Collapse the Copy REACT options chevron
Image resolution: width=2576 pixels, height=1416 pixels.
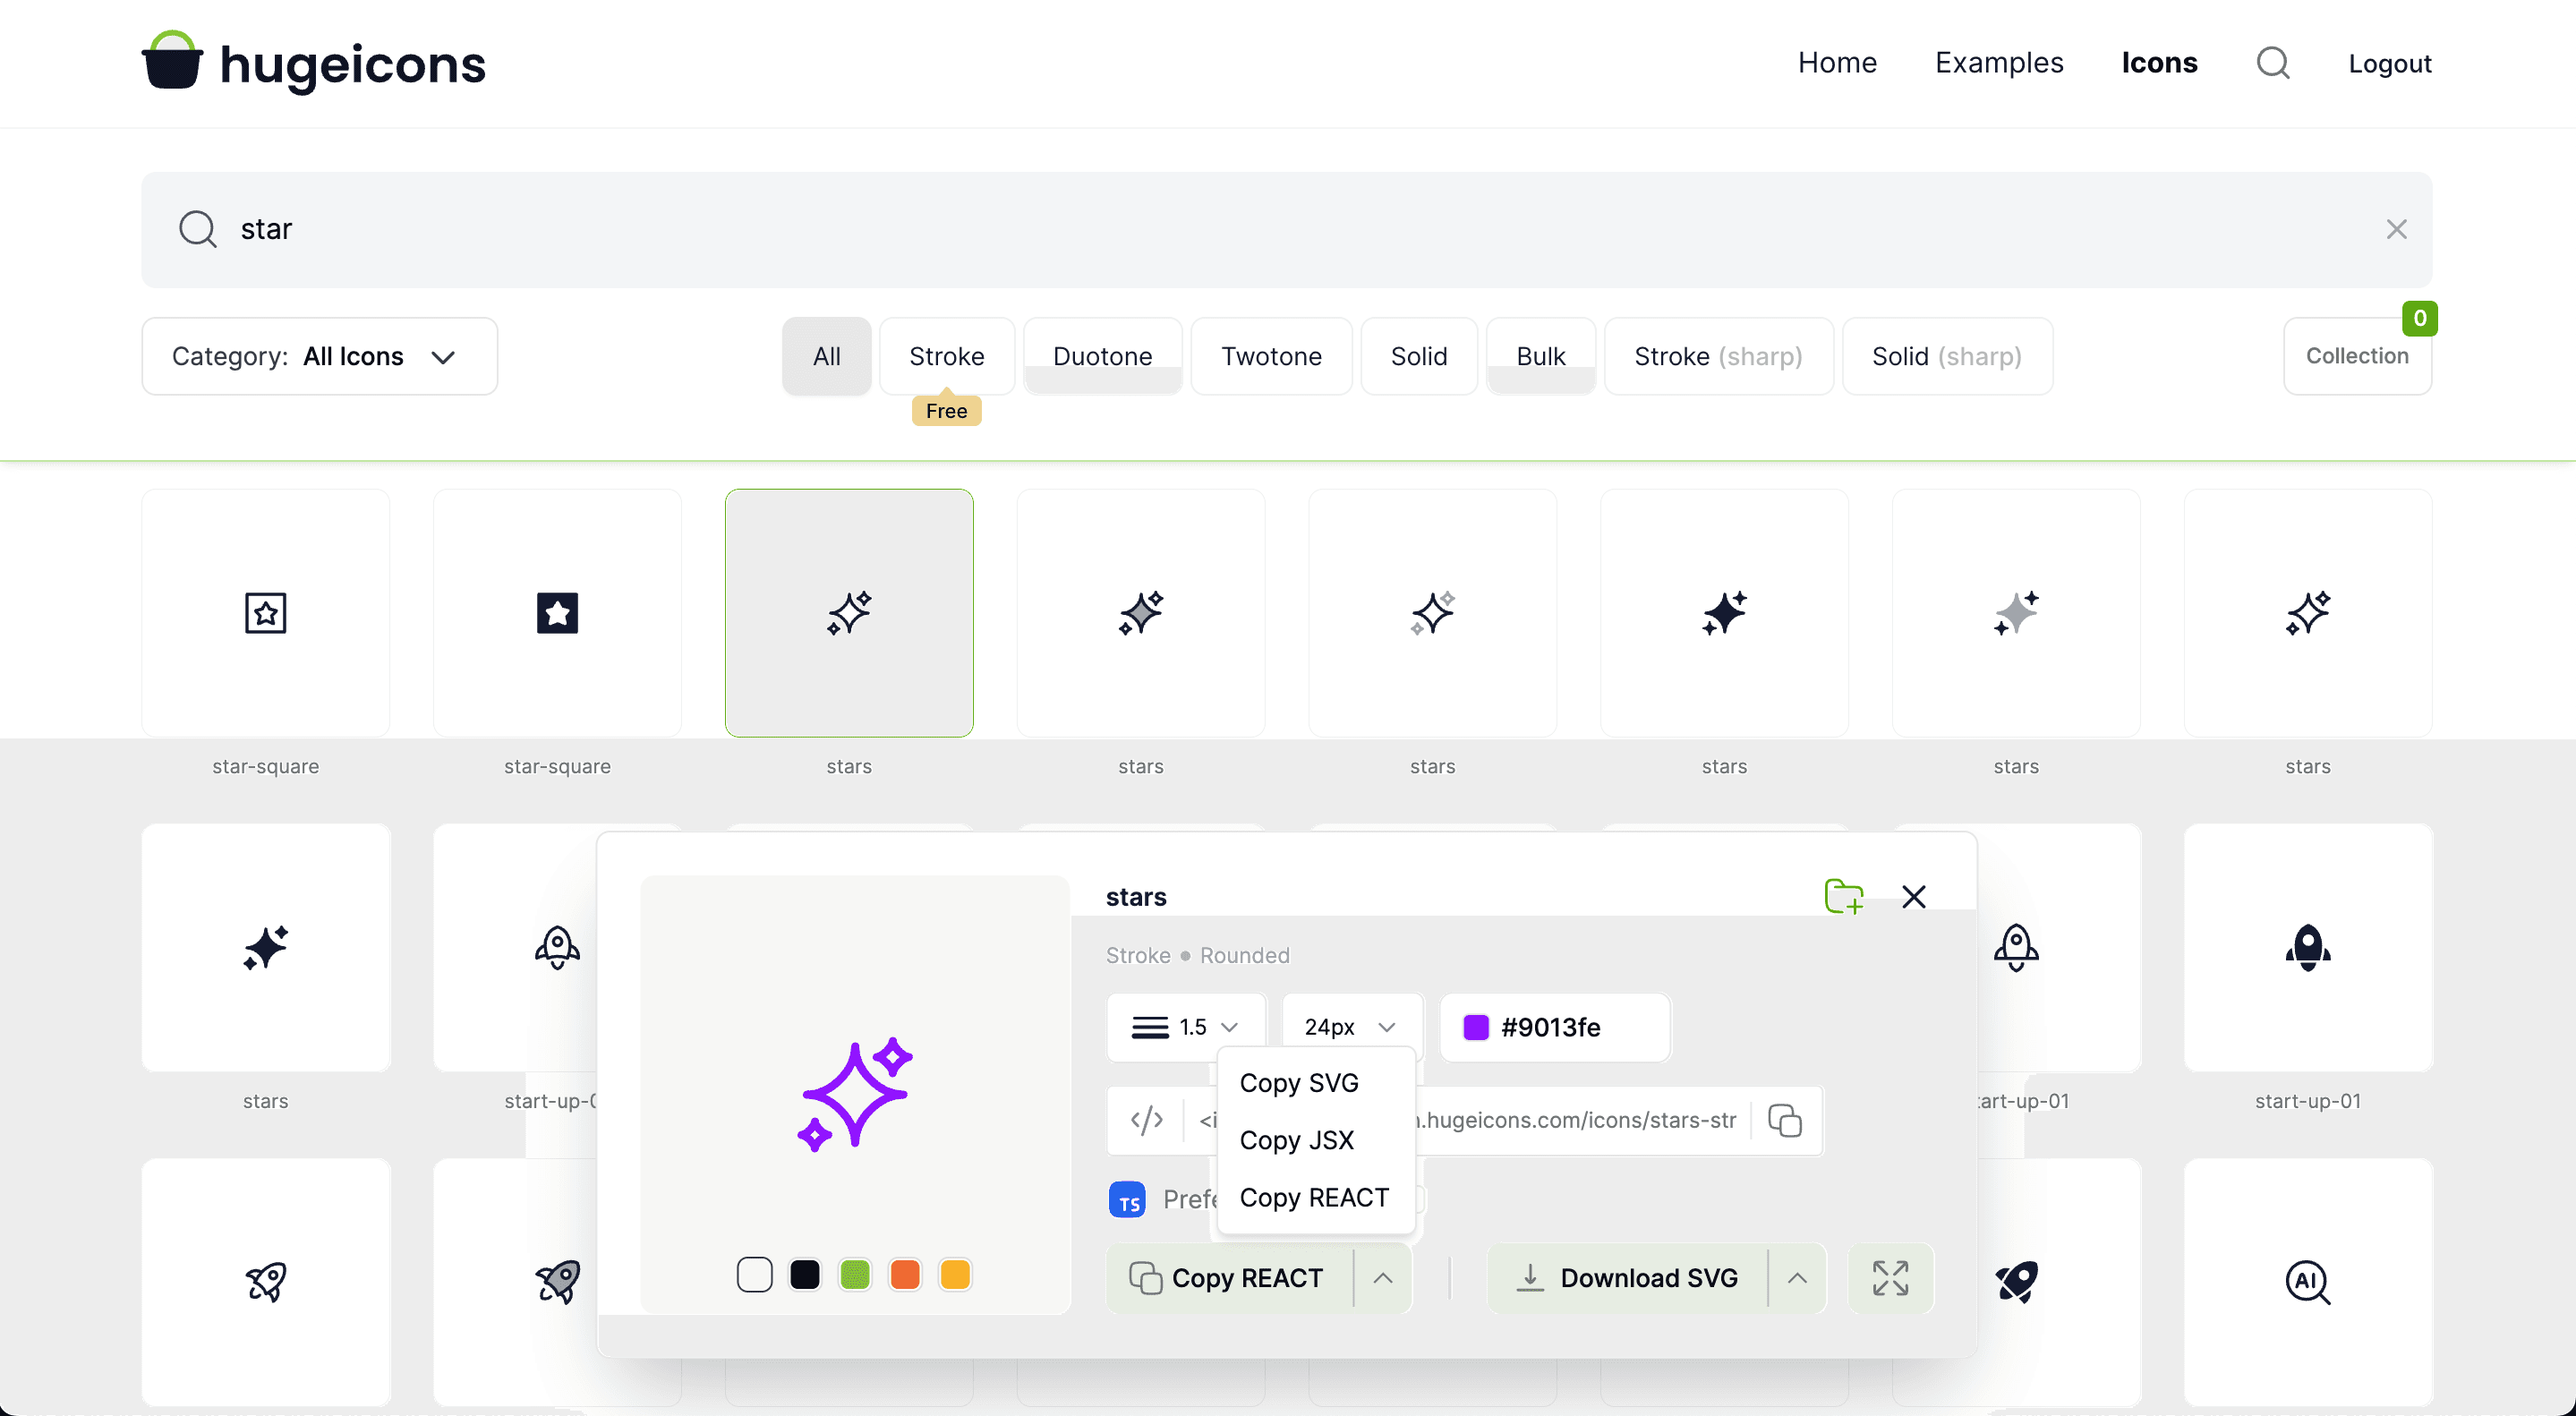(1382, 1277)
